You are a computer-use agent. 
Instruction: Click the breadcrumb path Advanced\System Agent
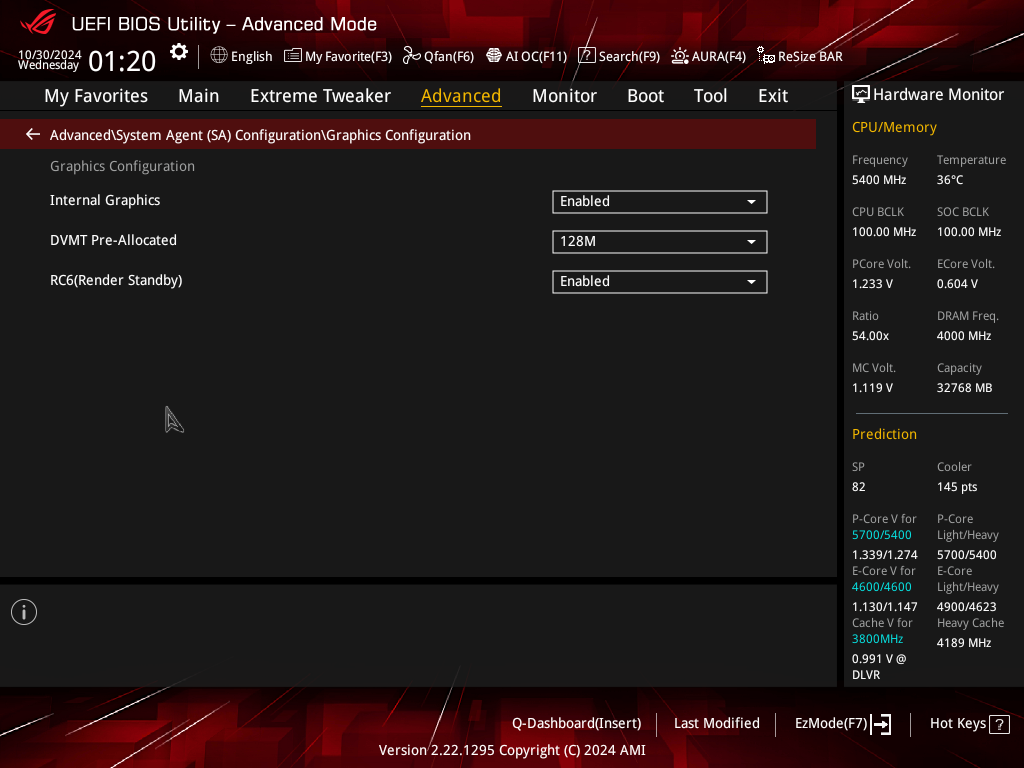(260, 135)
